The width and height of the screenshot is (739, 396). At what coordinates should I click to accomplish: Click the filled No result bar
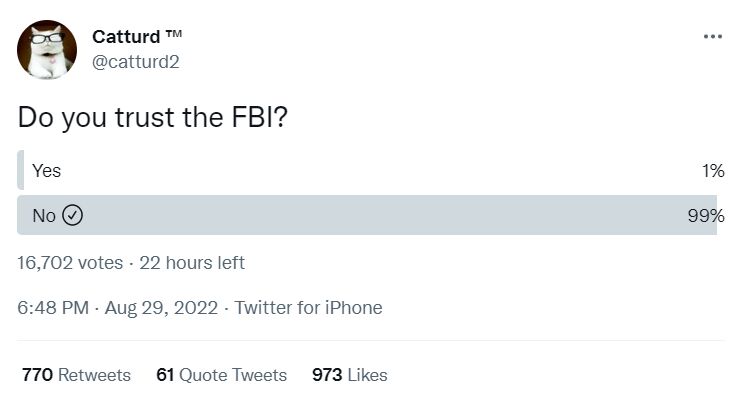coord(367,215)
